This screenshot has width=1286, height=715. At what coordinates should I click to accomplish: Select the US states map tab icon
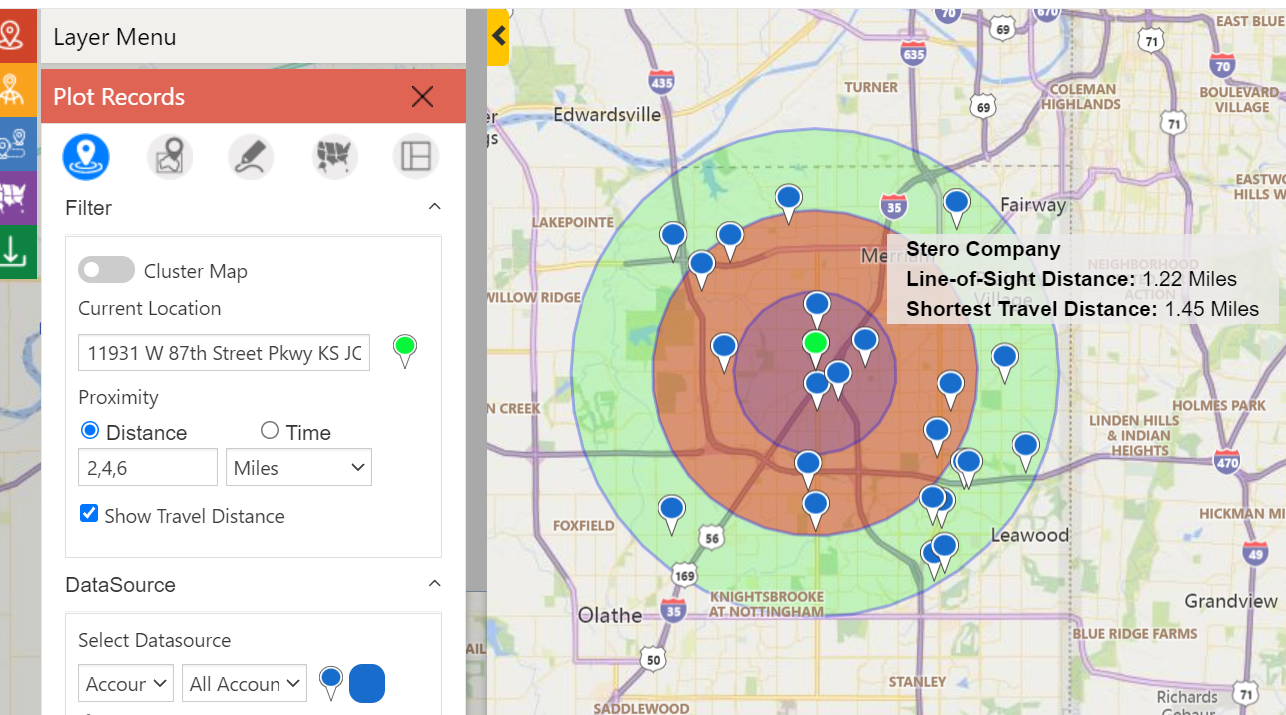335,157
